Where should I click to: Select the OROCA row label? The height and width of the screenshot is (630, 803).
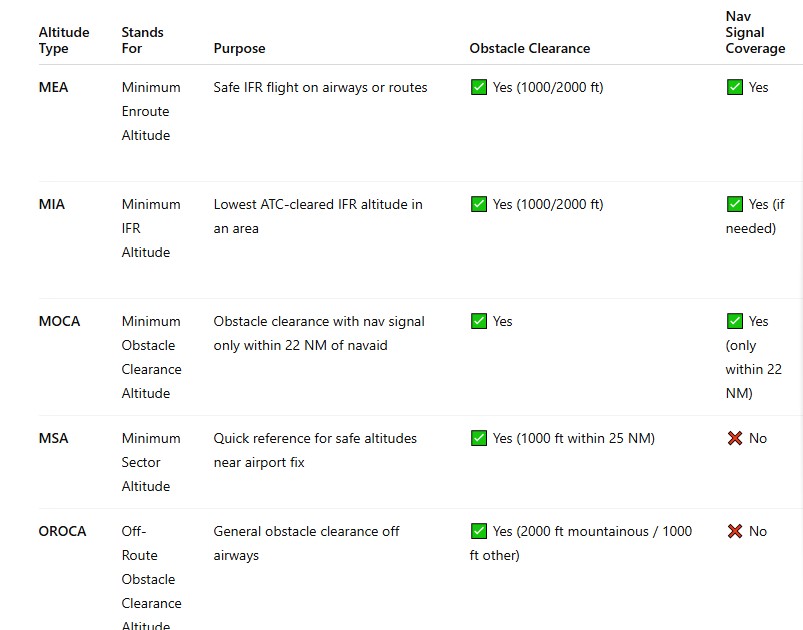click(62, 531)
